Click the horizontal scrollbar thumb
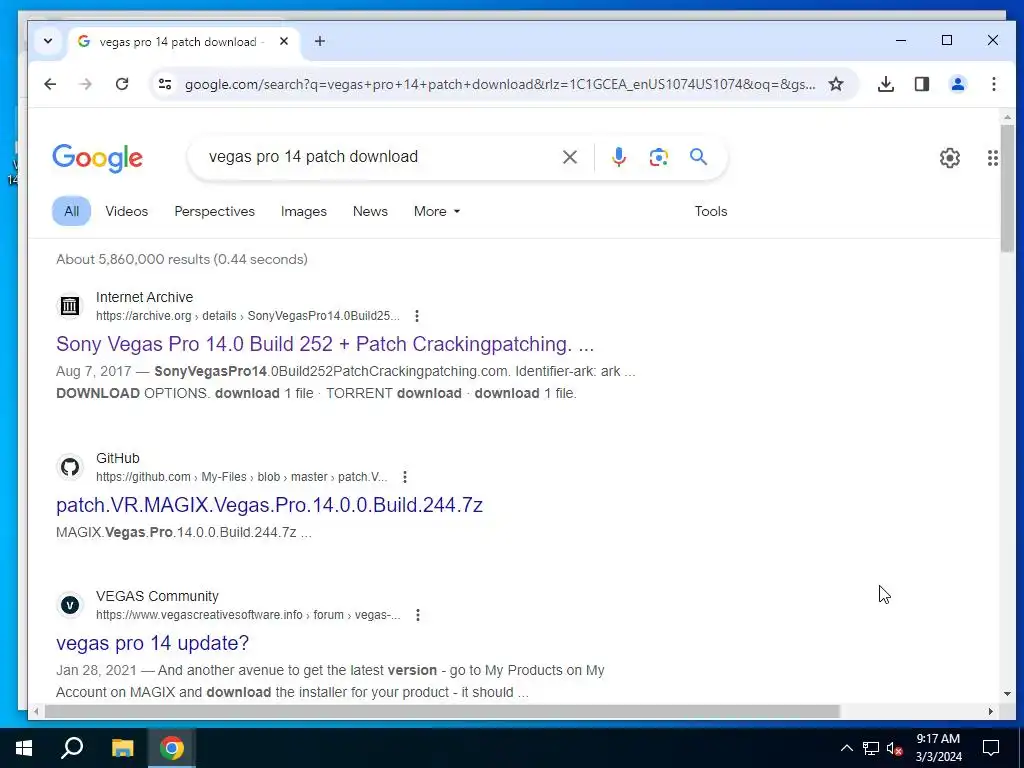This screenshot has height=768, width=1024. [x=442, y=711]
